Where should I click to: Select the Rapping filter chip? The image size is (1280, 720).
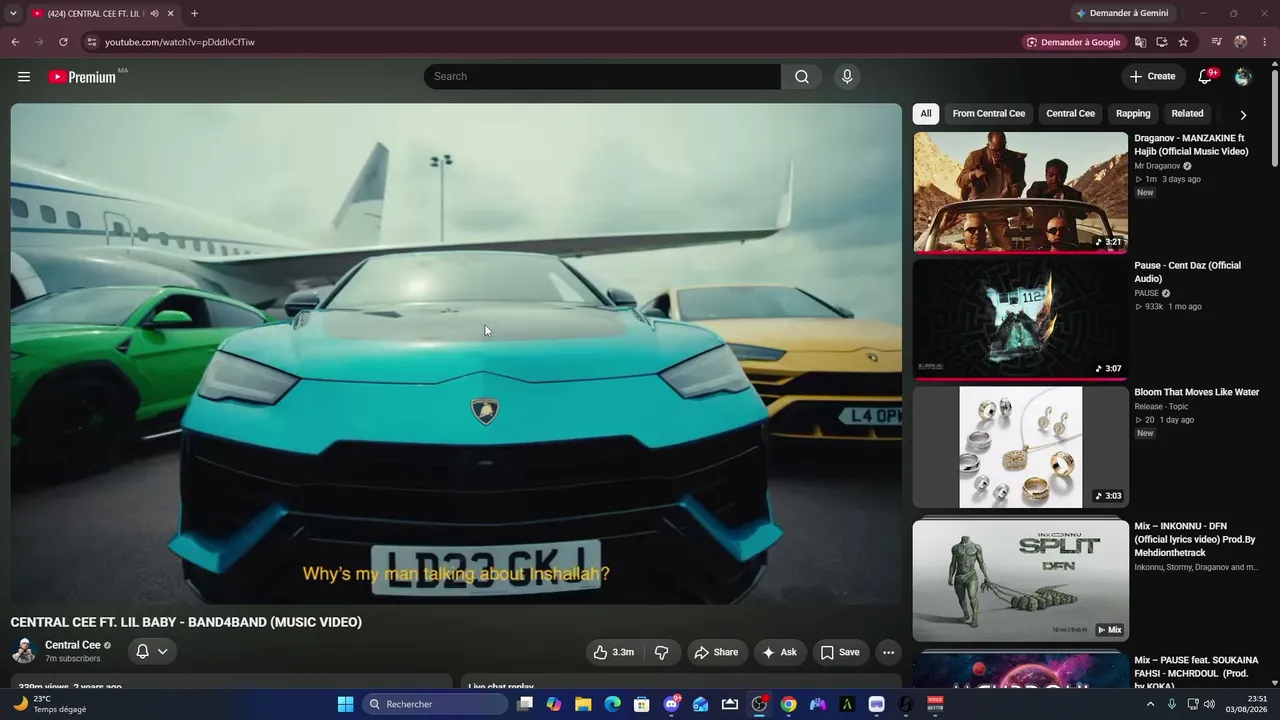(x=1133, y=114)
